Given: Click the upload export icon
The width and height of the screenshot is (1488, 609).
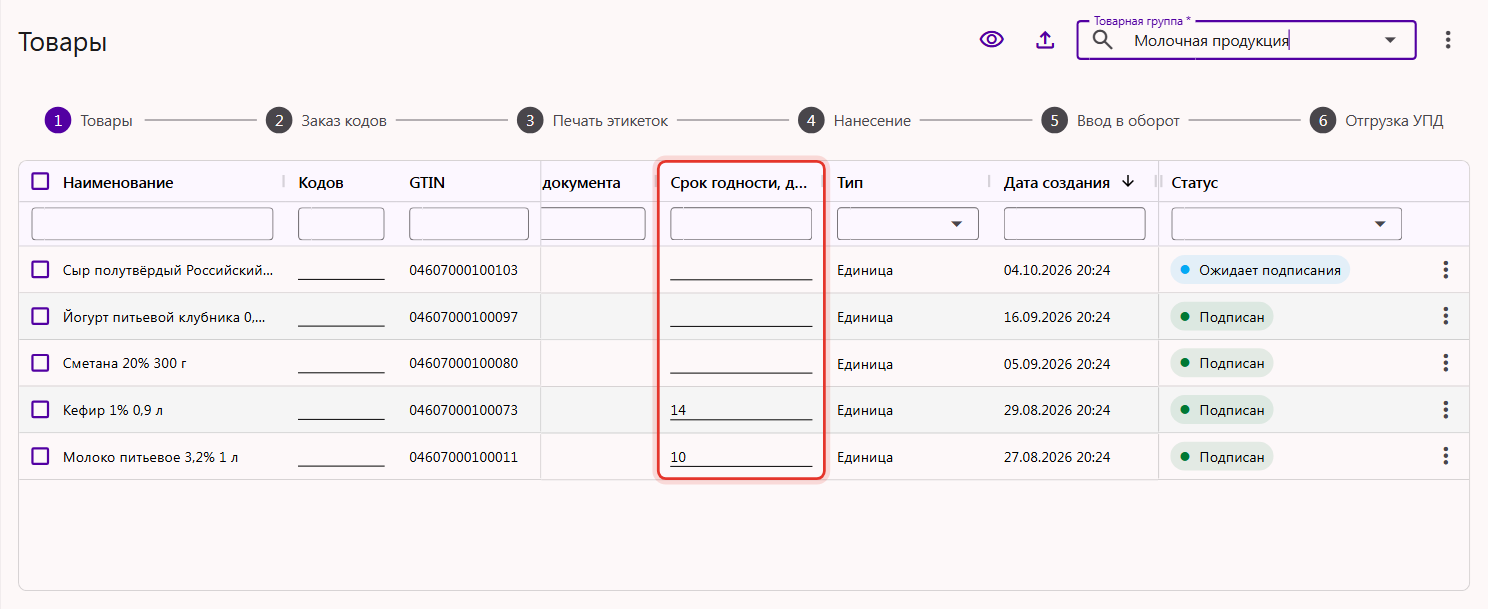Looking at the screenshot, I should pyautogui.click(x=1045, y=40).
